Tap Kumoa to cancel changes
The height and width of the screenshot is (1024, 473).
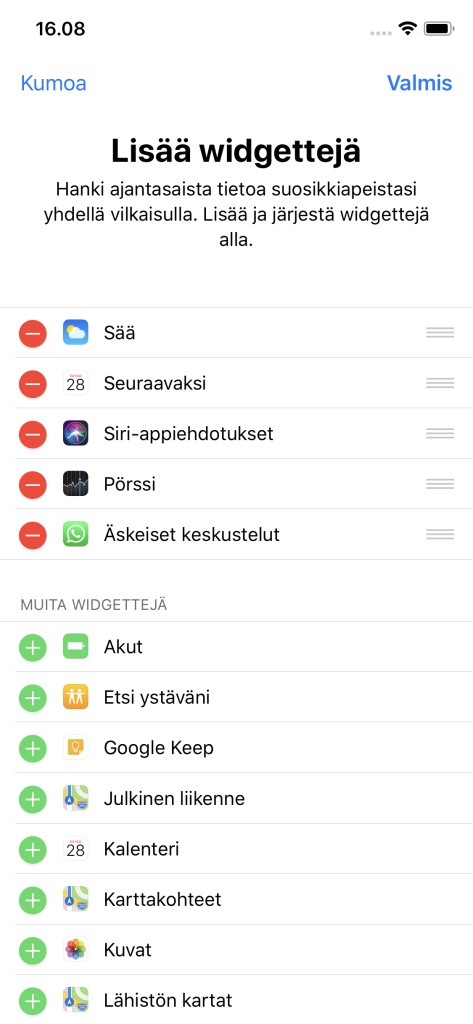(x=54, y=84)
